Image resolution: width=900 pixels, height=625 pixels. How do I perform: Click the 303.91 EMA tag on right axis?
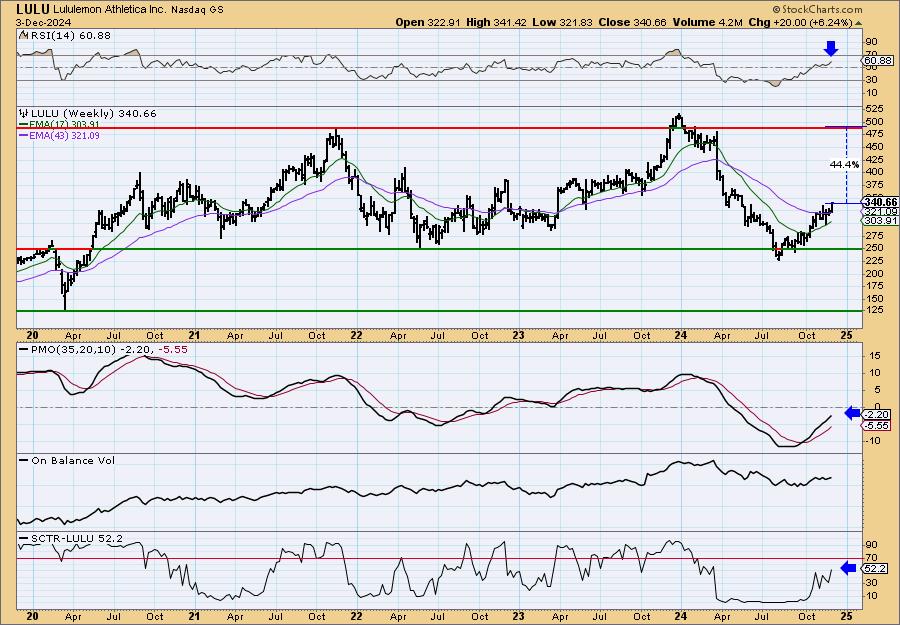(x=878, y=220)
